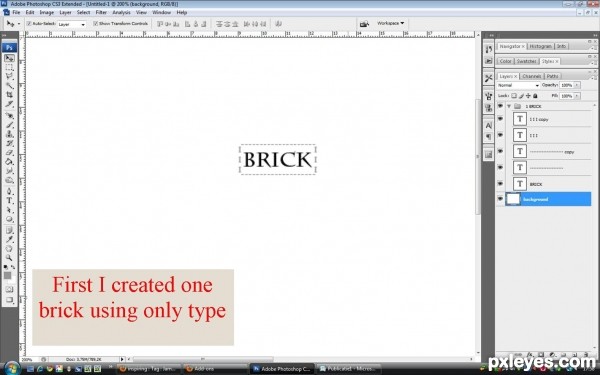Open the Move tool preset picker arrow
Image resolution: width=600 pixels, height=375 pixels.
pos(19,24)
